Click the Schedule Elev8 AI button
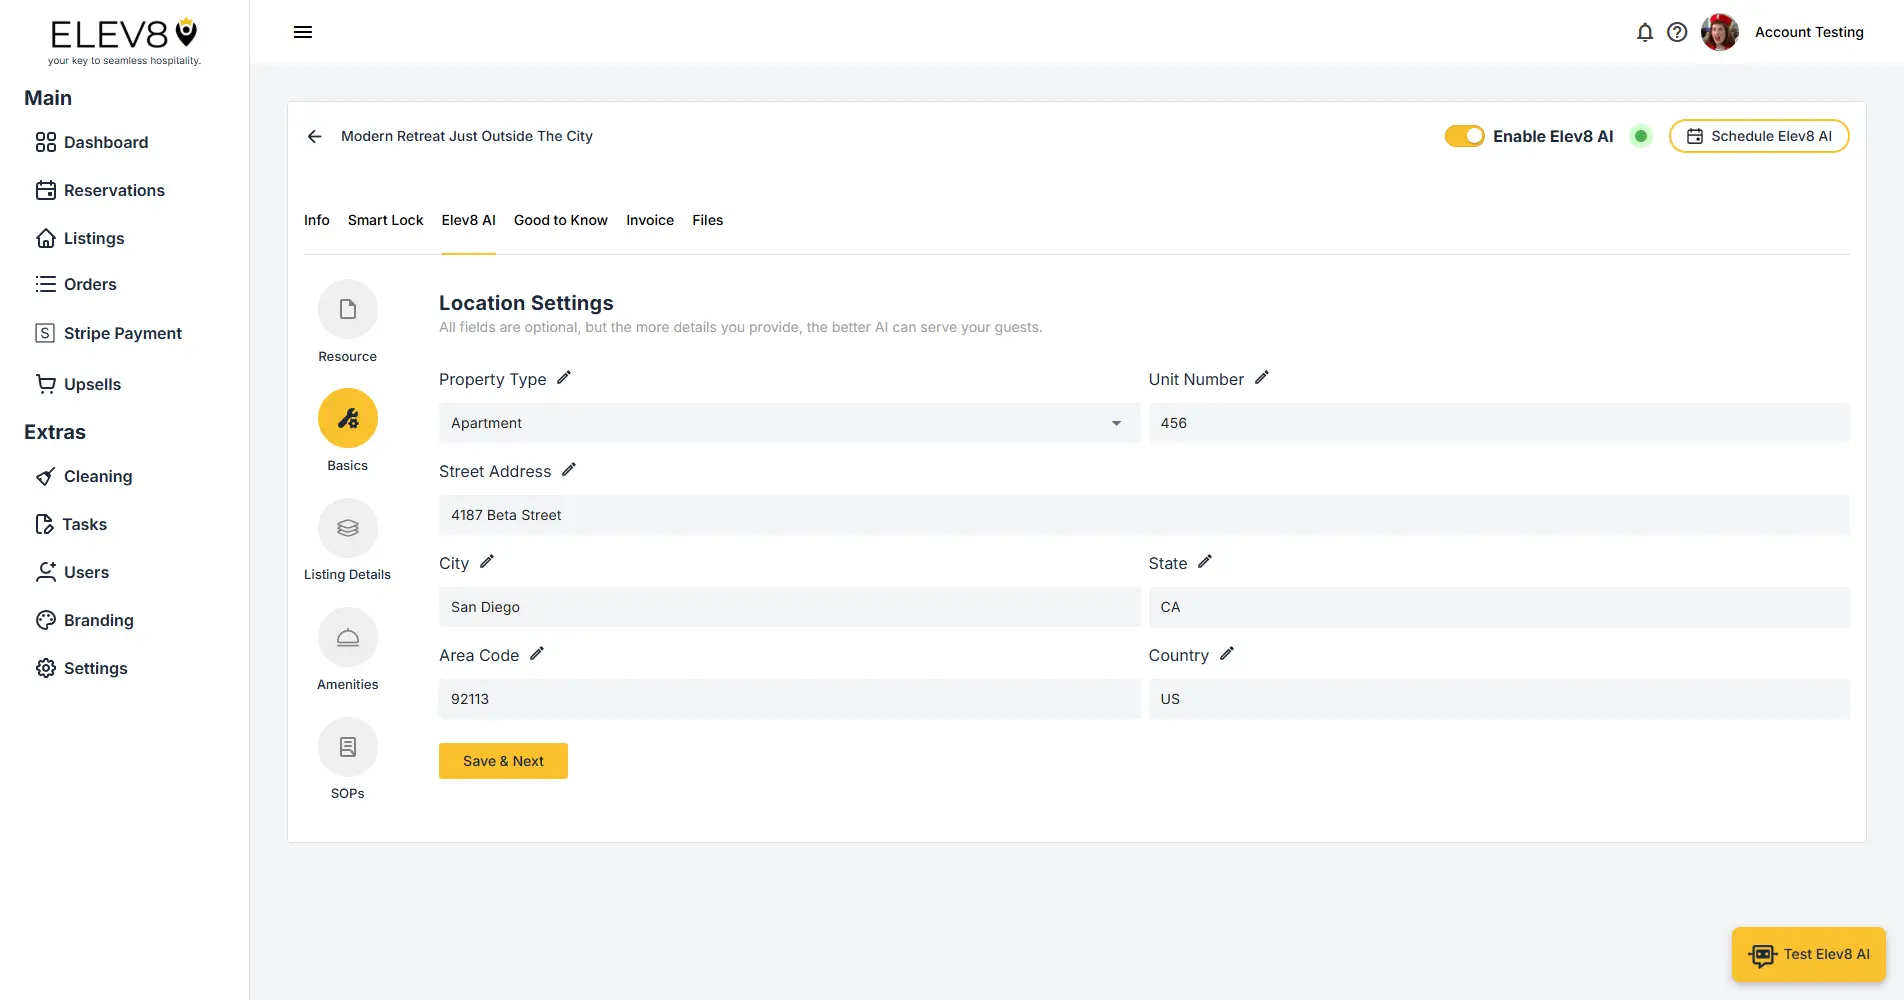Screen dimensions: 1904x1000 pos(1758,136)
